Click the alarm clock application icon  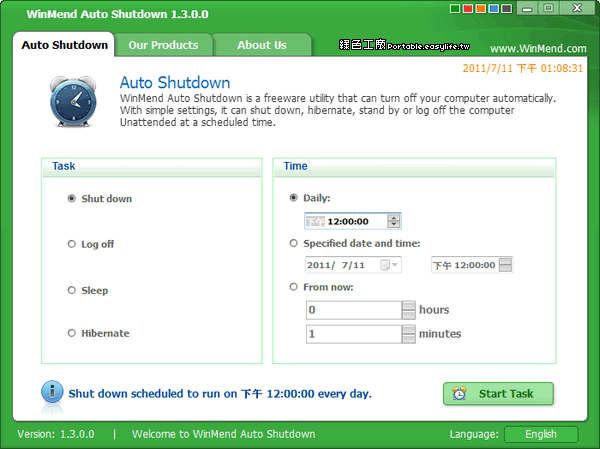[73, 101]
